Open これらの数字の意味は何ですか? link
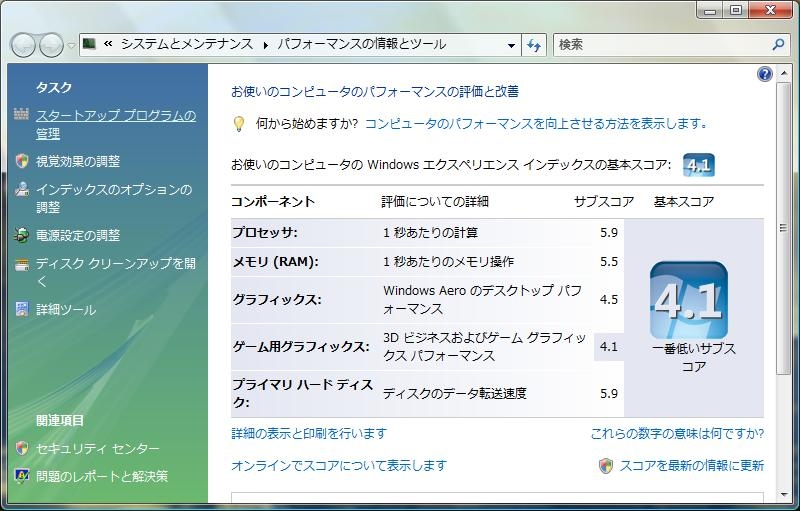 click(x=677, y=433)
